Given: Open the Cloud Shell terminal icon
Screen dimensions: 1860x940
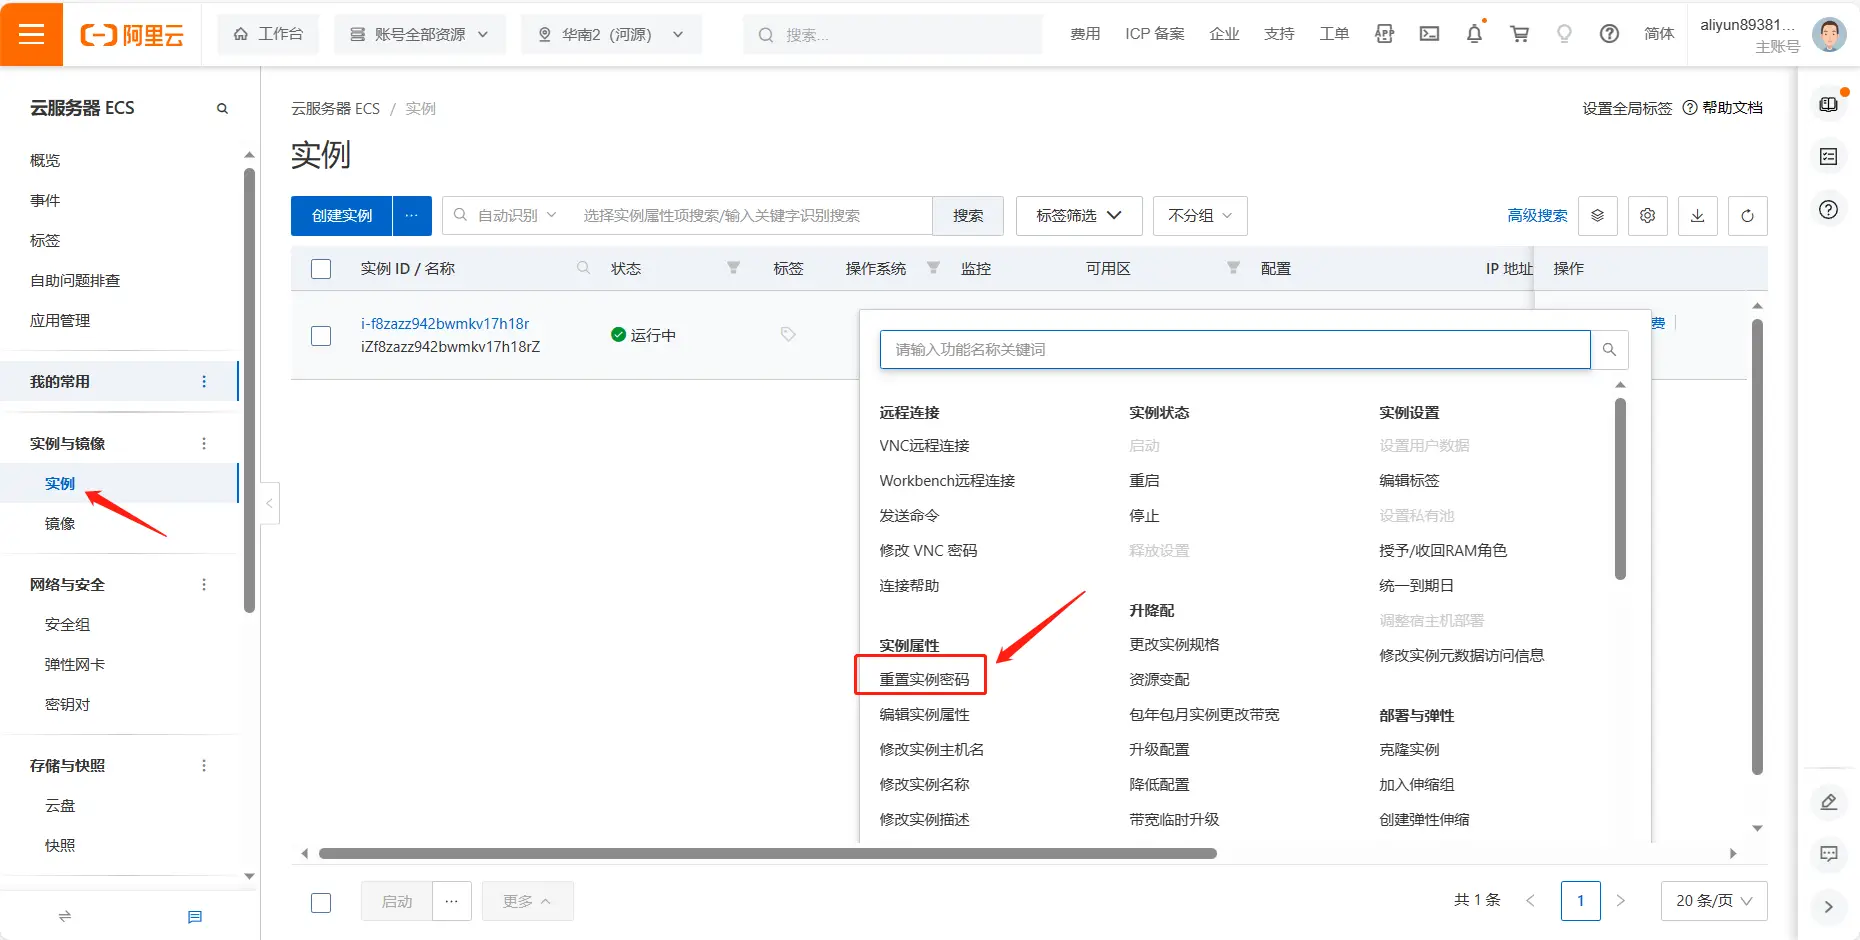Looking at the screenshot, I should click(x=1429, y=33).
